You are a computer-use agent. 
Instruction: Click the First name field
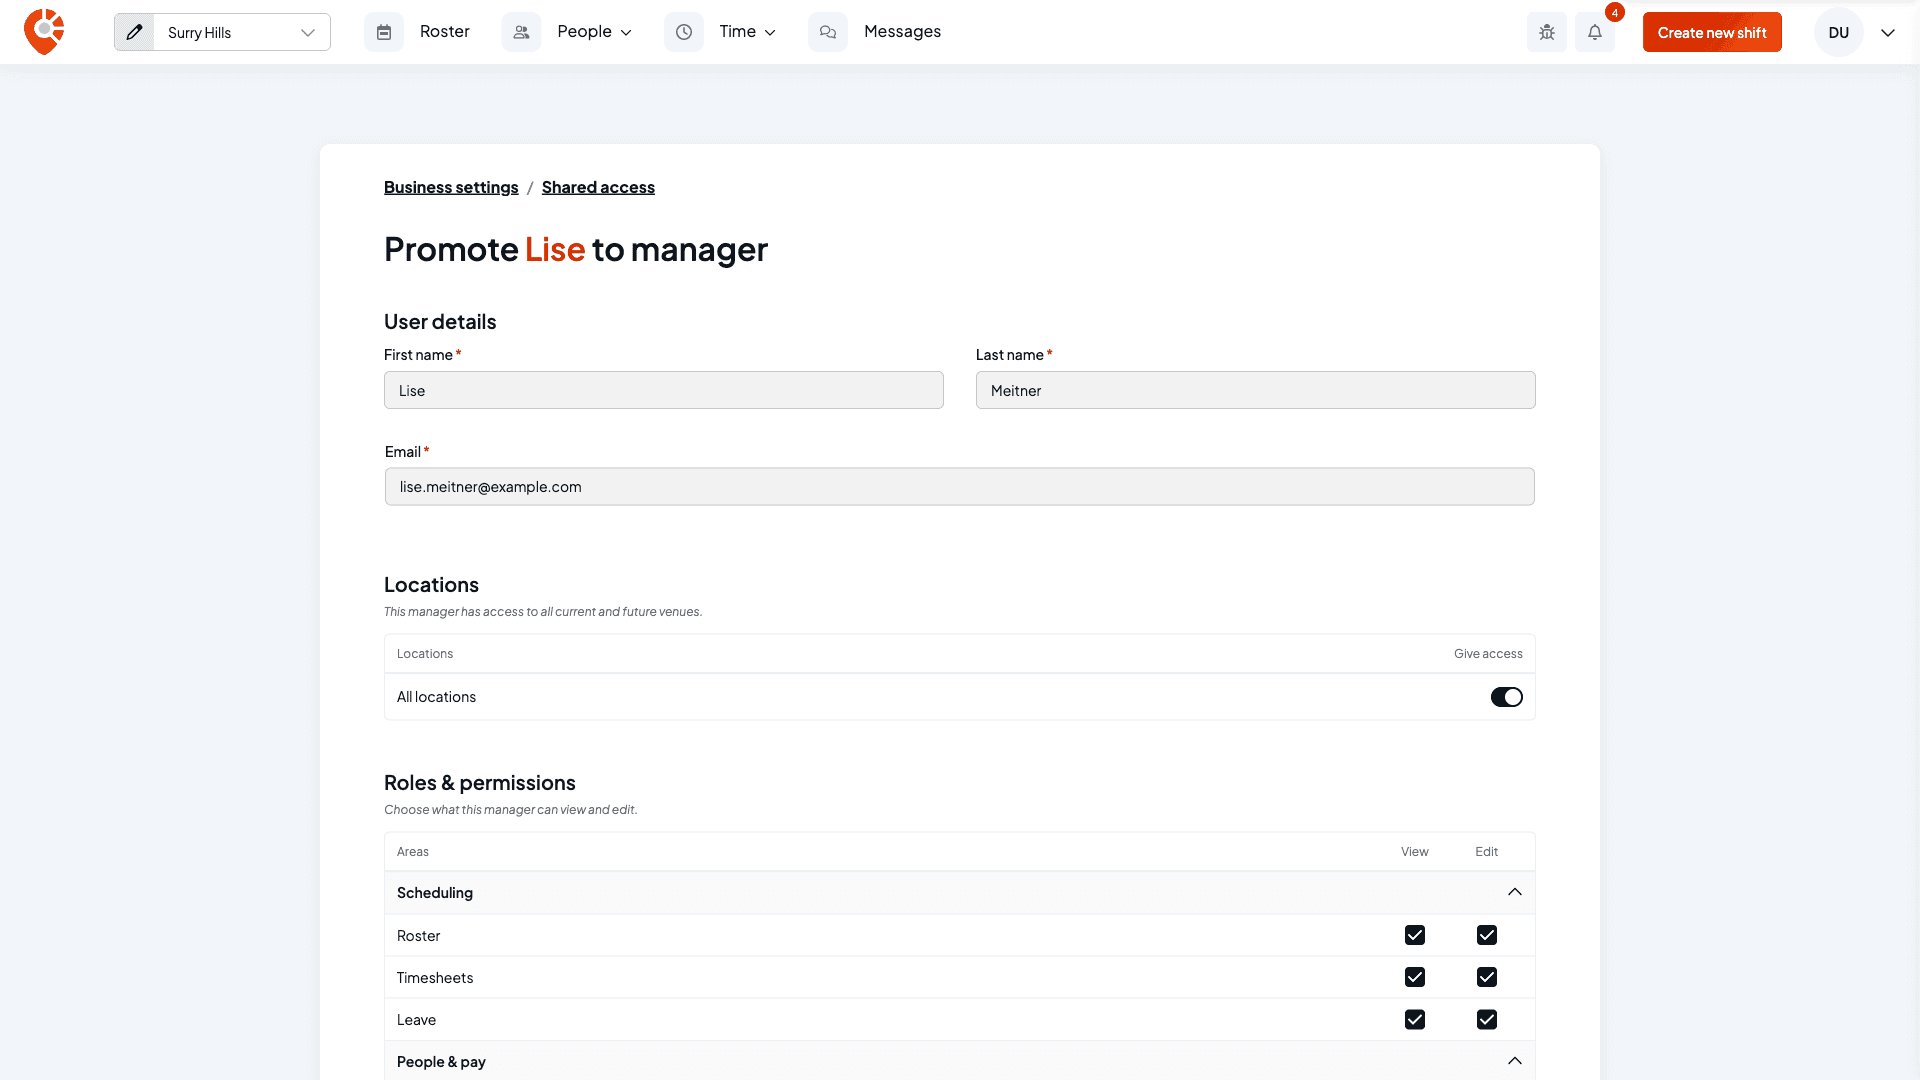click(664, 390)
